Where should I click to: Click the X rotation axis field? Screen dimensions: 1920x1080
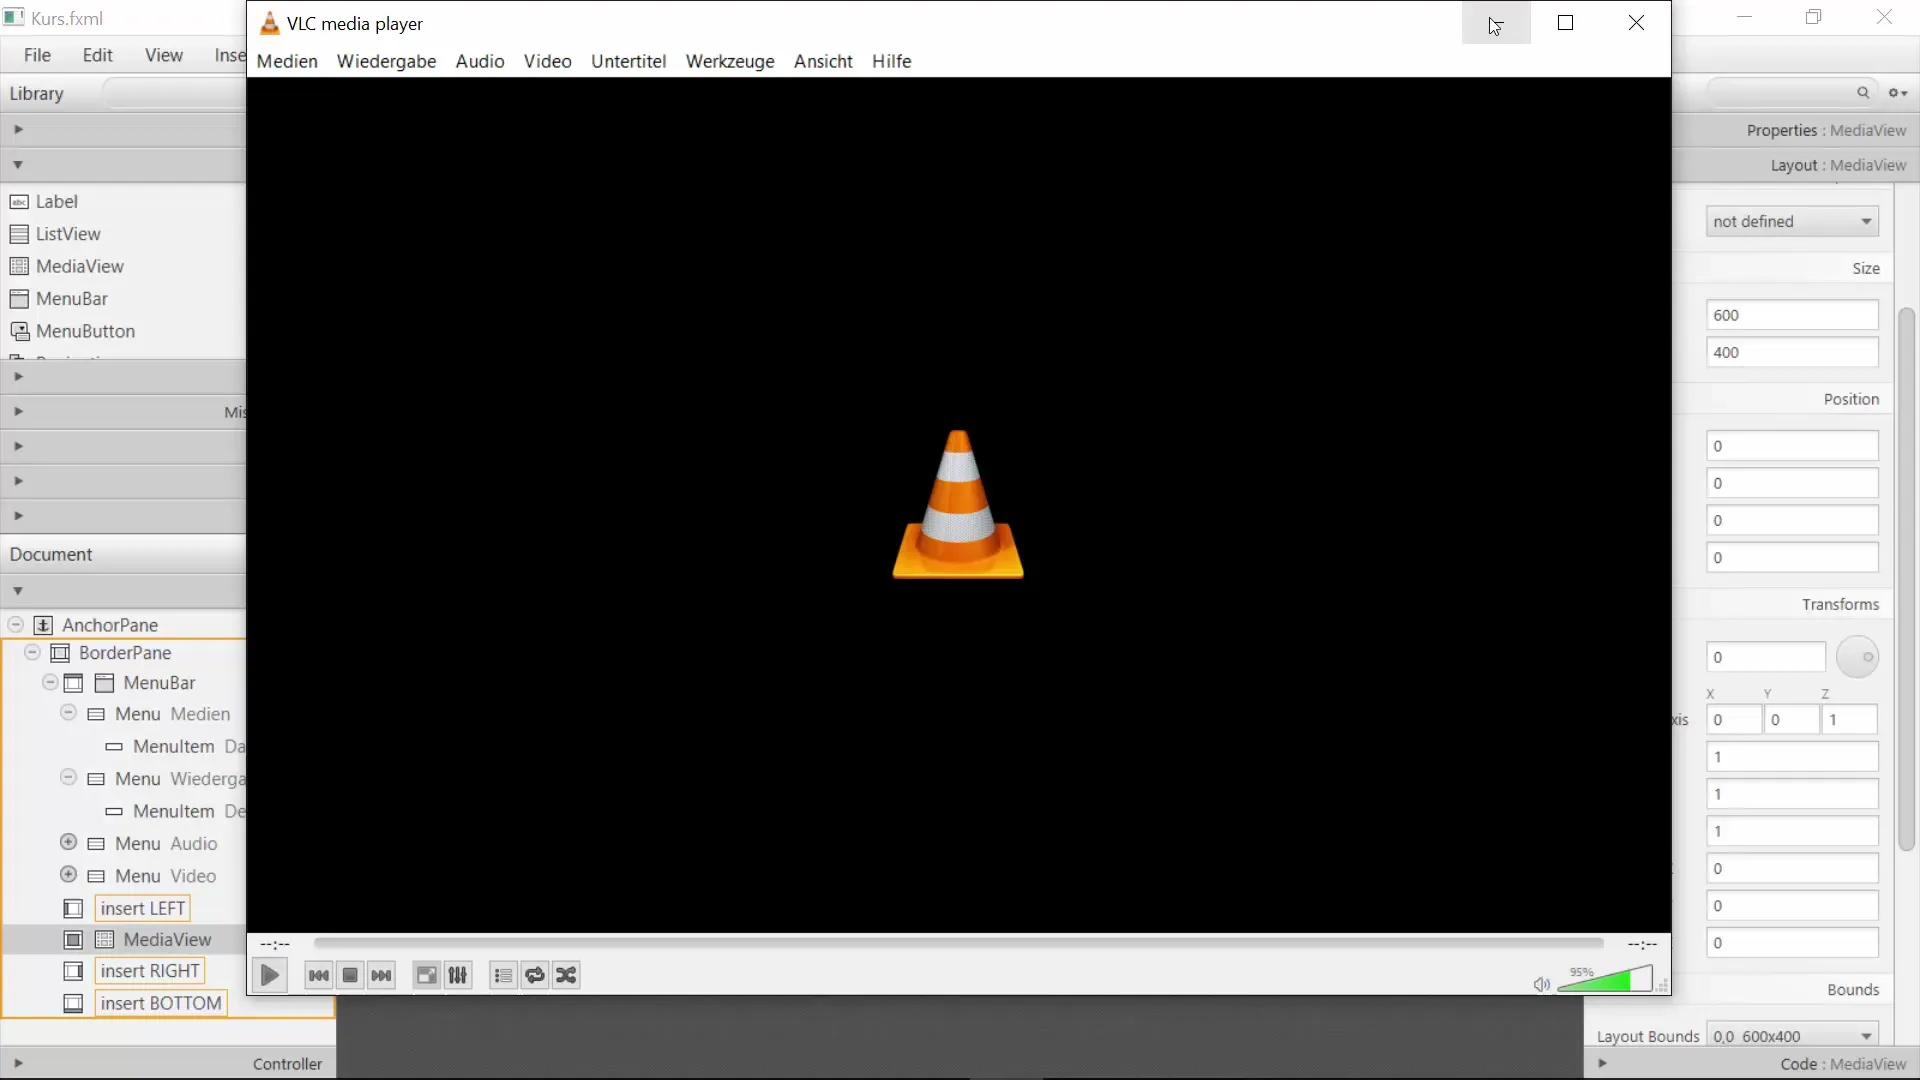1733,719
